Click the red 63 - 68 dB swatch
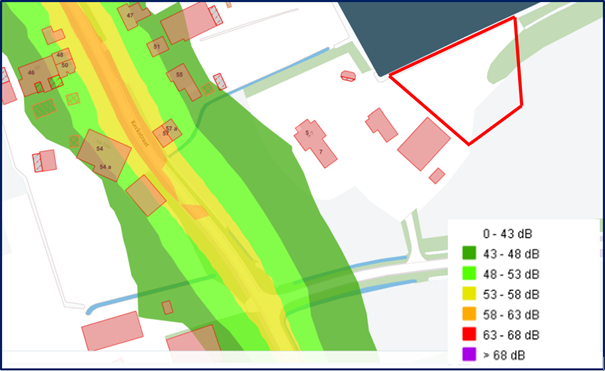The image size is (605, 371). (x=469, y=334)
